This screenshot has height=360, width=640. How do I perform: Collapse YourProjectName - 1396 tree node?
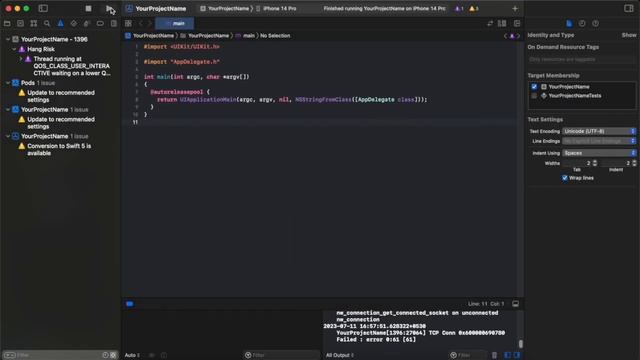[x=8, y=39]
